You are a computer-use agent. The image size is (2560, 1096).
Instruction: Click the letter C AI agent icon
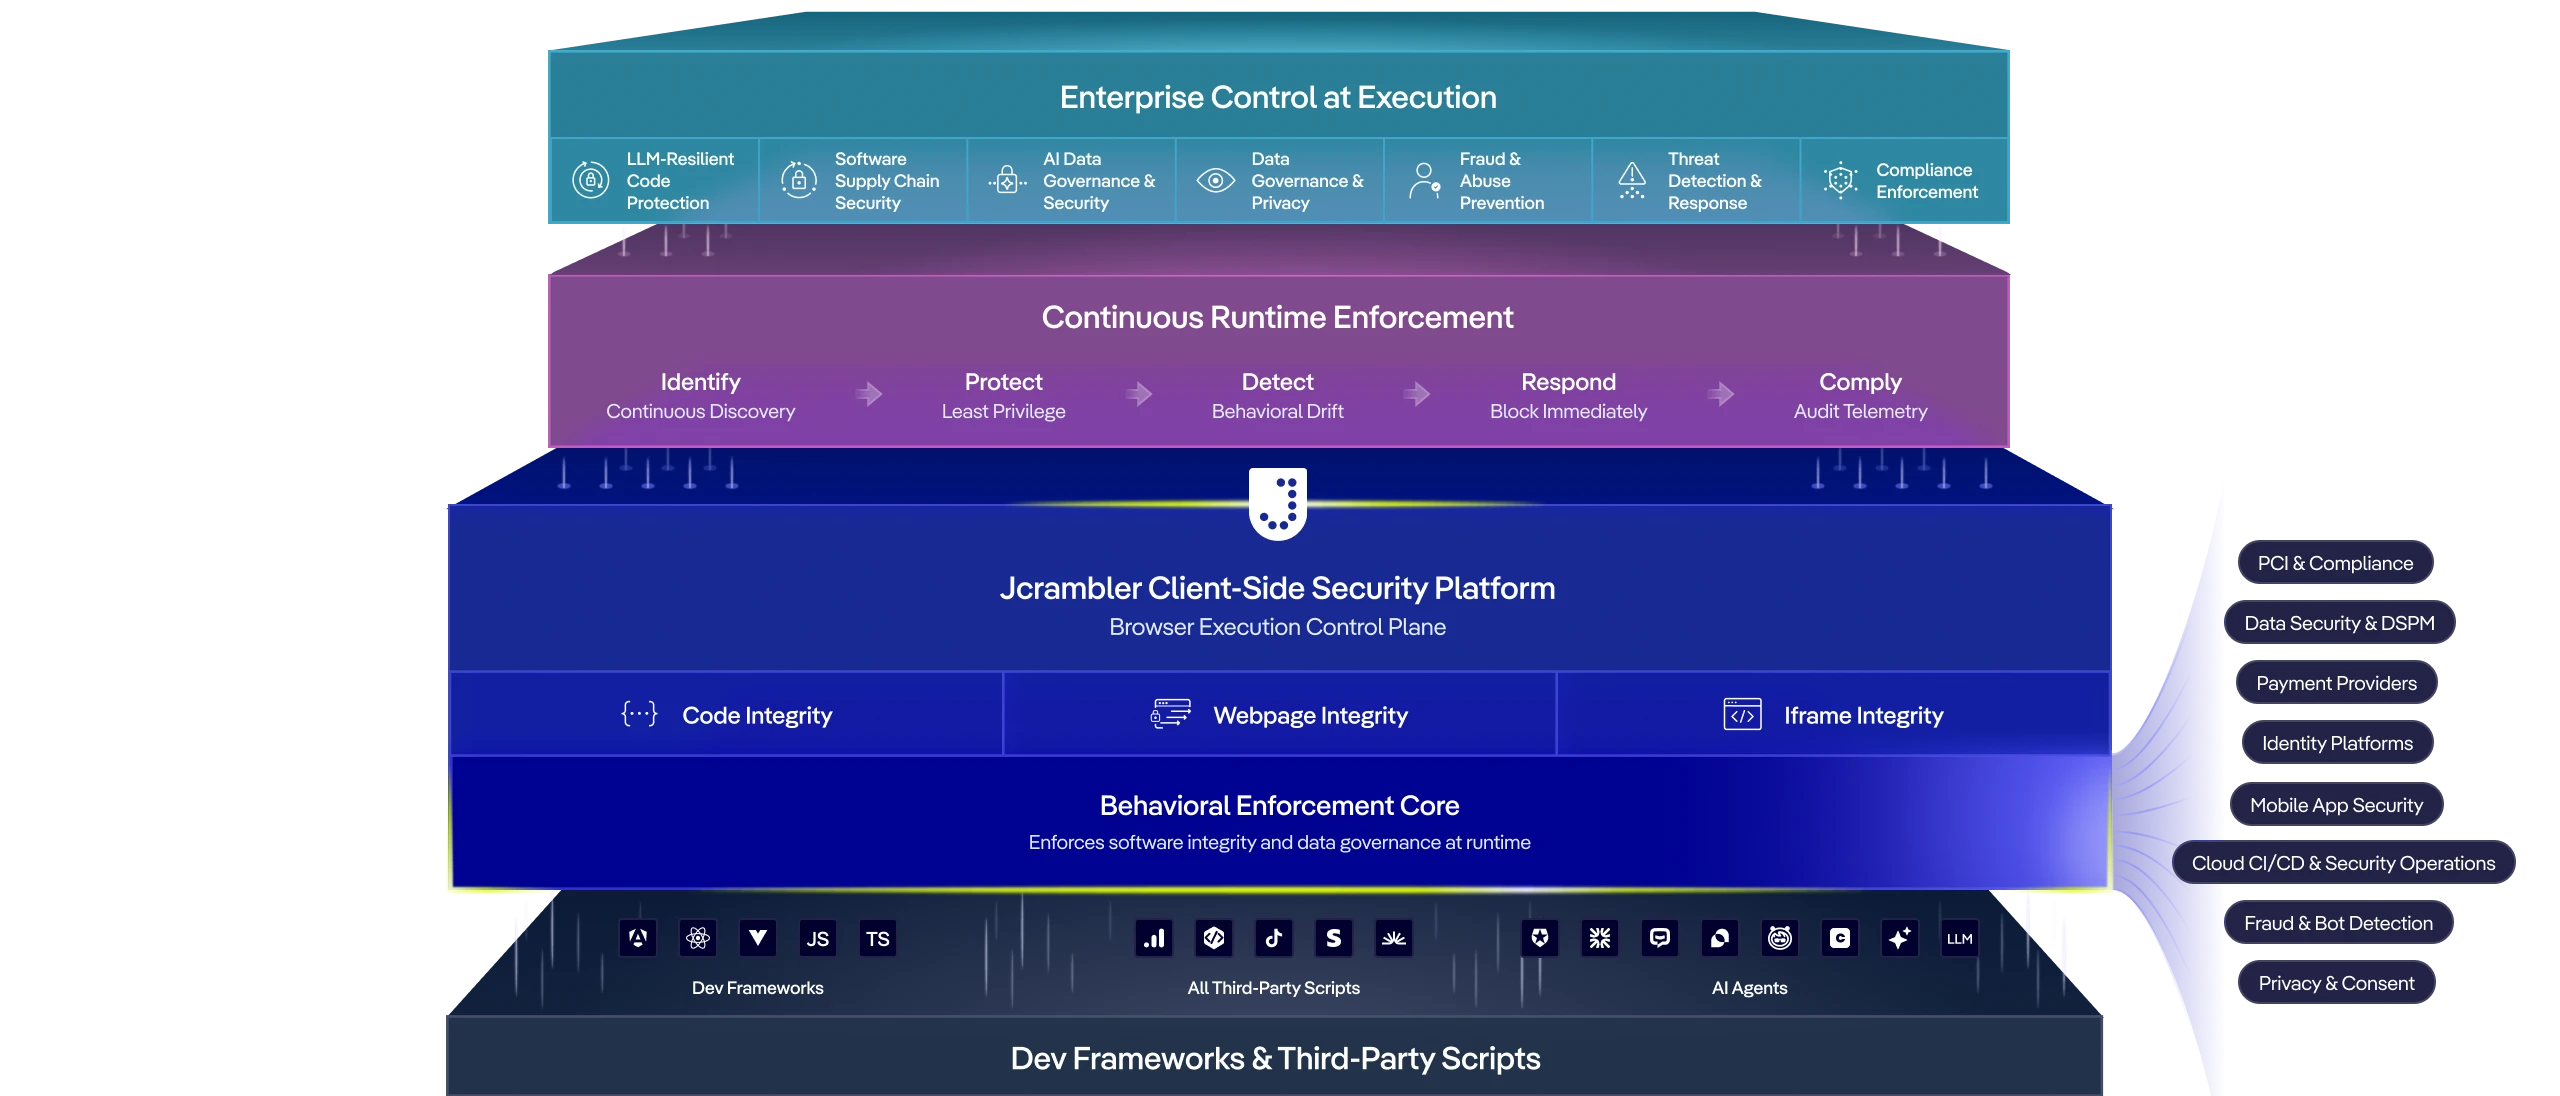click(1840, 938)
